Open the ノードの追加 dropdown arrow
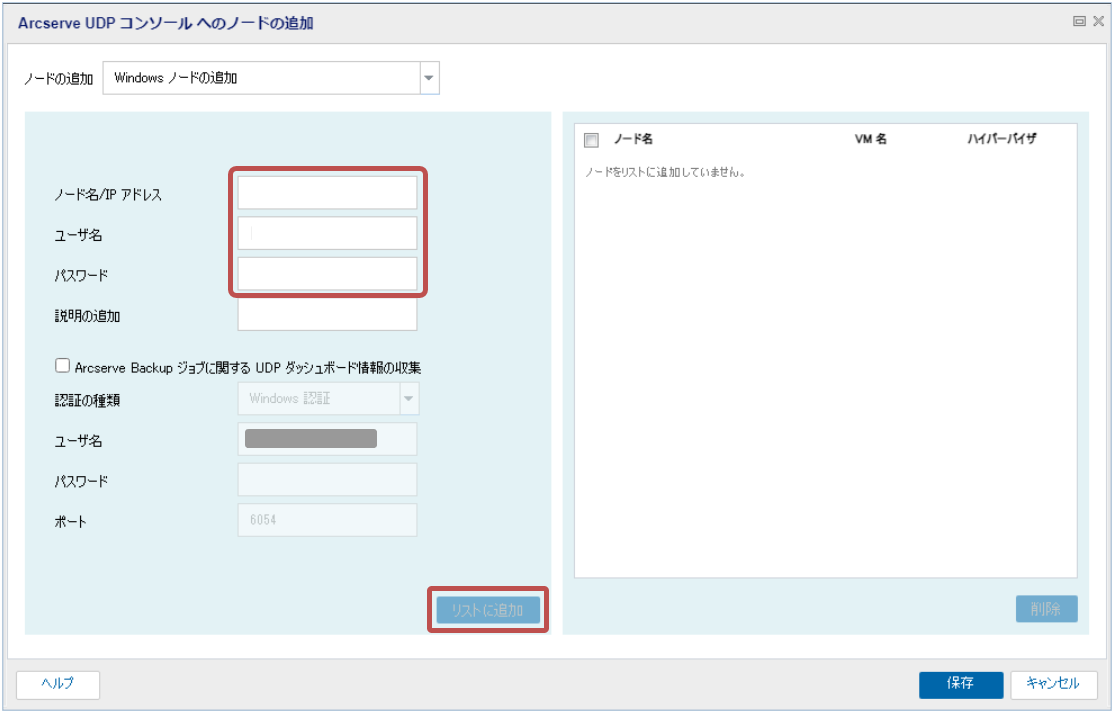Viewport: 1113px width, 713px height. (429, 78)
